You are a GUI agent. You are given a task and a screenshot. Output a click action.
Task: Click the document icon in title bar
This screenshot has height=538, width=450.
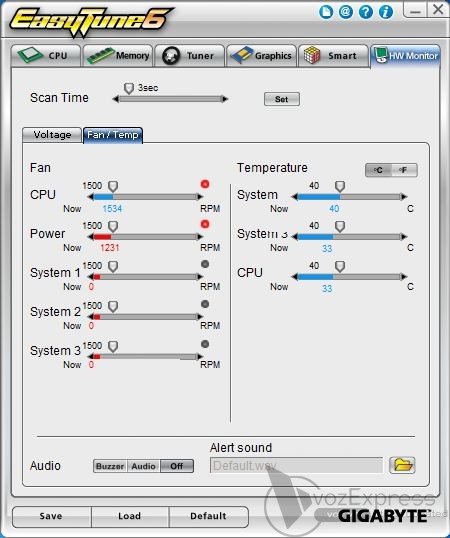326,12
